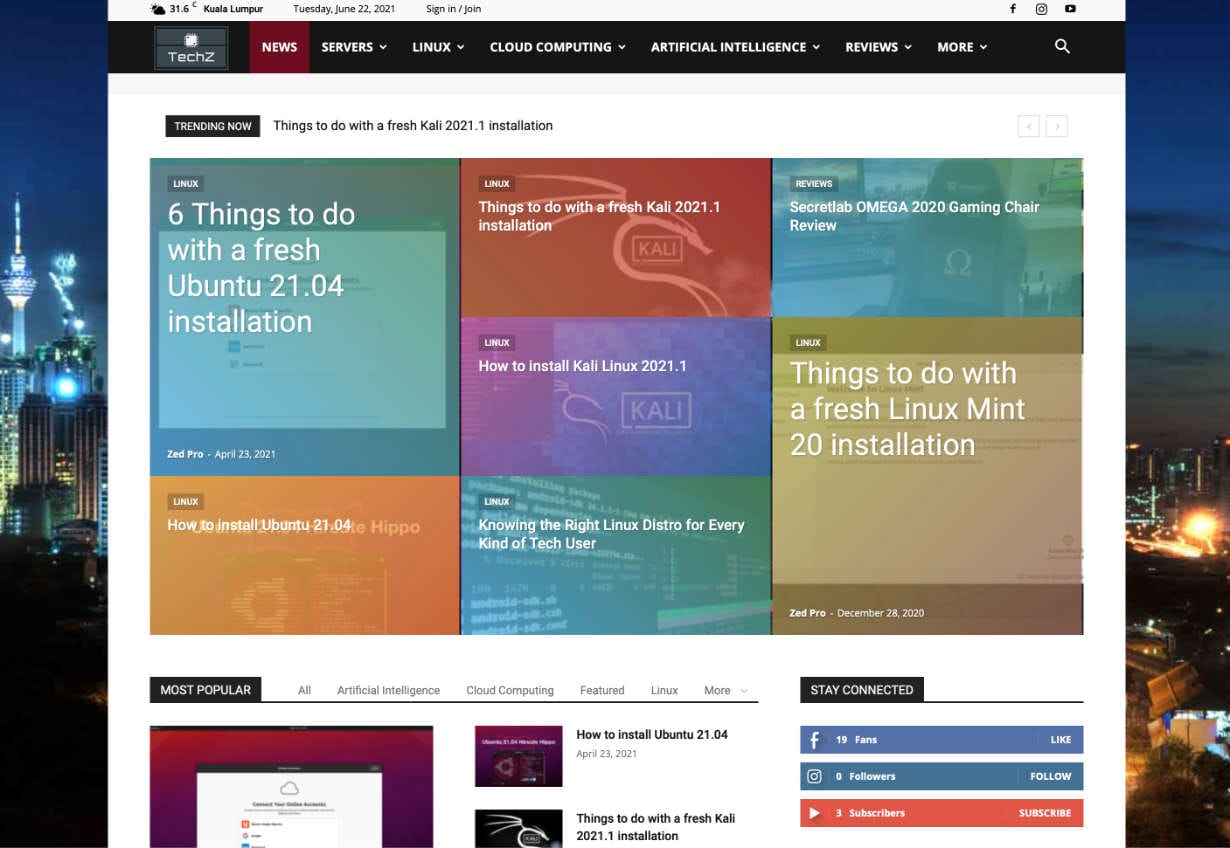Click YouTube icon in Stay Connected
1230x848 pixels.
814,813
